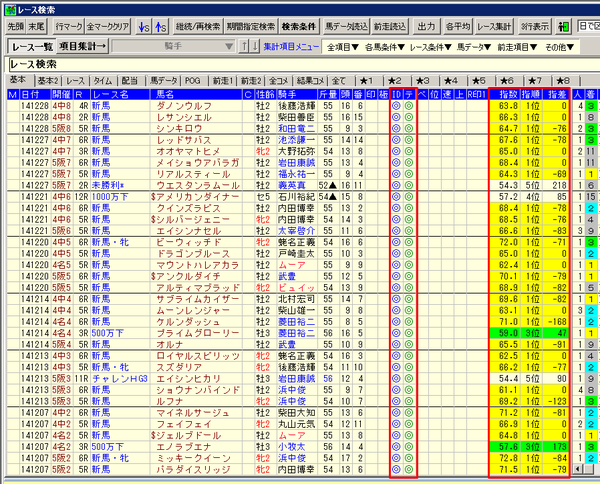Click the 行マーク button
The image size is (600, 484).
click(x=69, y=26)
